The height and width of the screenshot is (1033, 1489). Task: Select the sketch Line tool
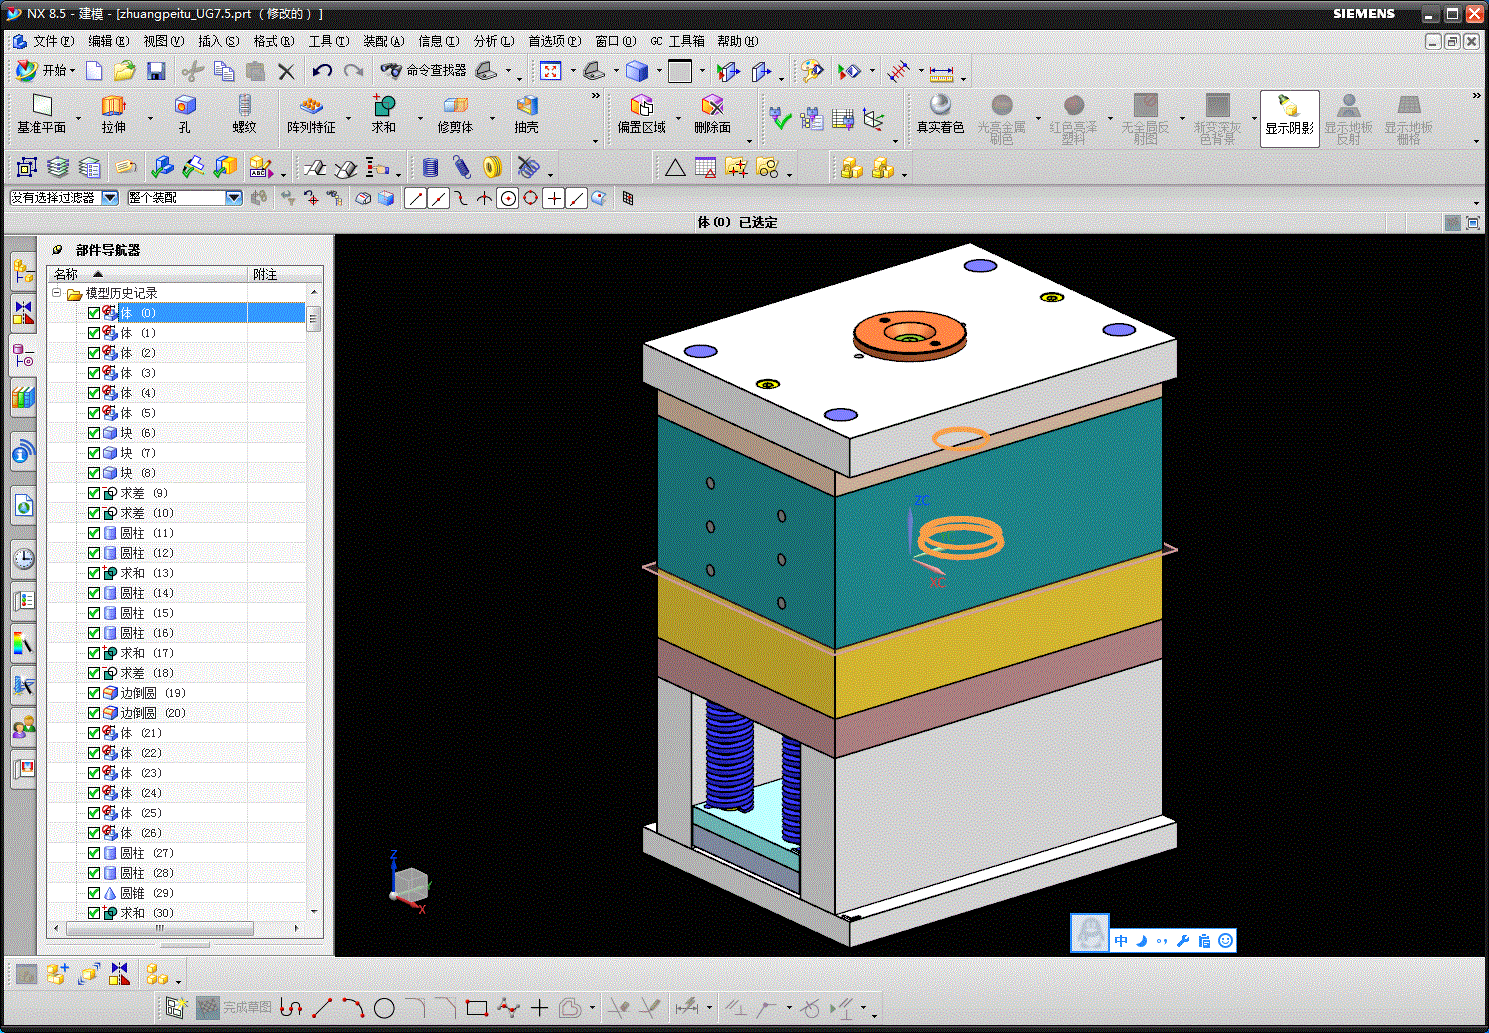(322, 1008)
